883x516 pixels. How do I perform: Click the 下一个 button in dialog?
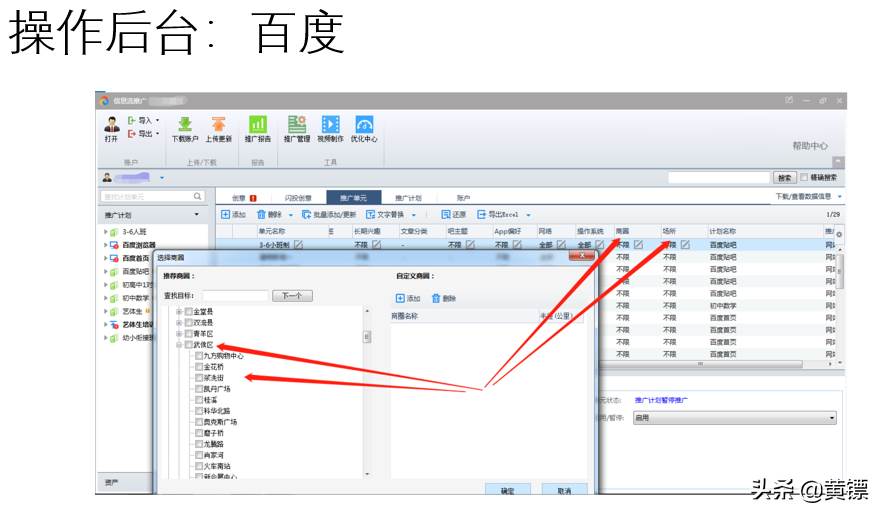[292, 296]
